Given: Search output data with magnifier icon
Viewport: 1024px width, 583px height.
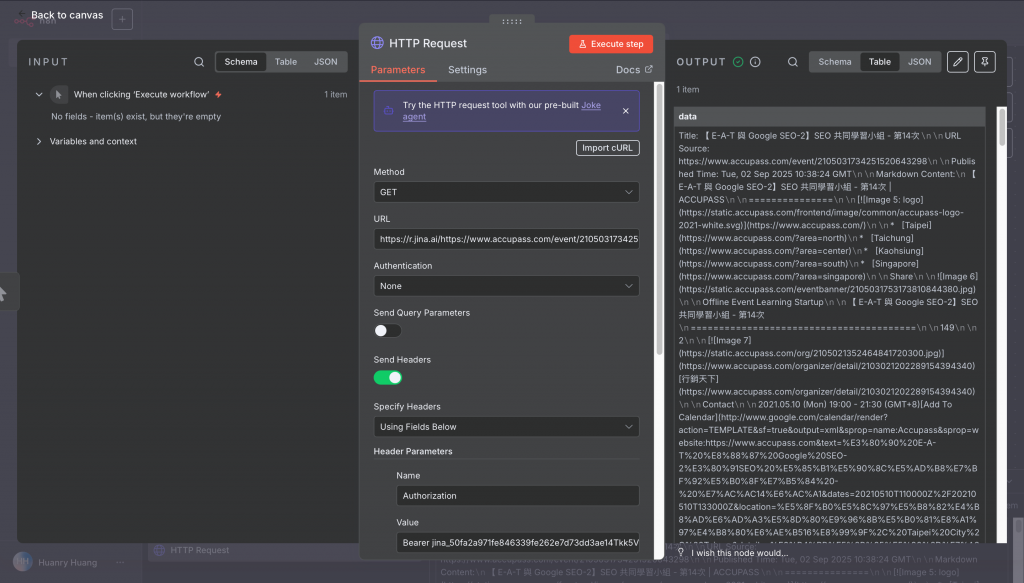Looking at the screenshot, I should point(792,62).
